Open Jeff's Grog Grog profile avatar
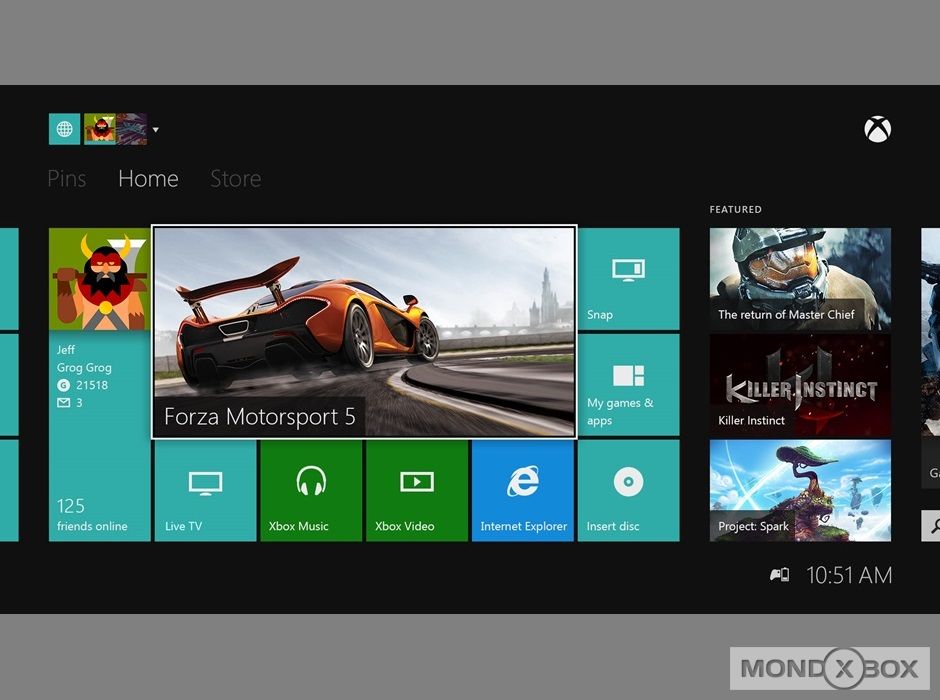Image resolution: width=940 pixels, height=700 pixels. tap(99, 279)
